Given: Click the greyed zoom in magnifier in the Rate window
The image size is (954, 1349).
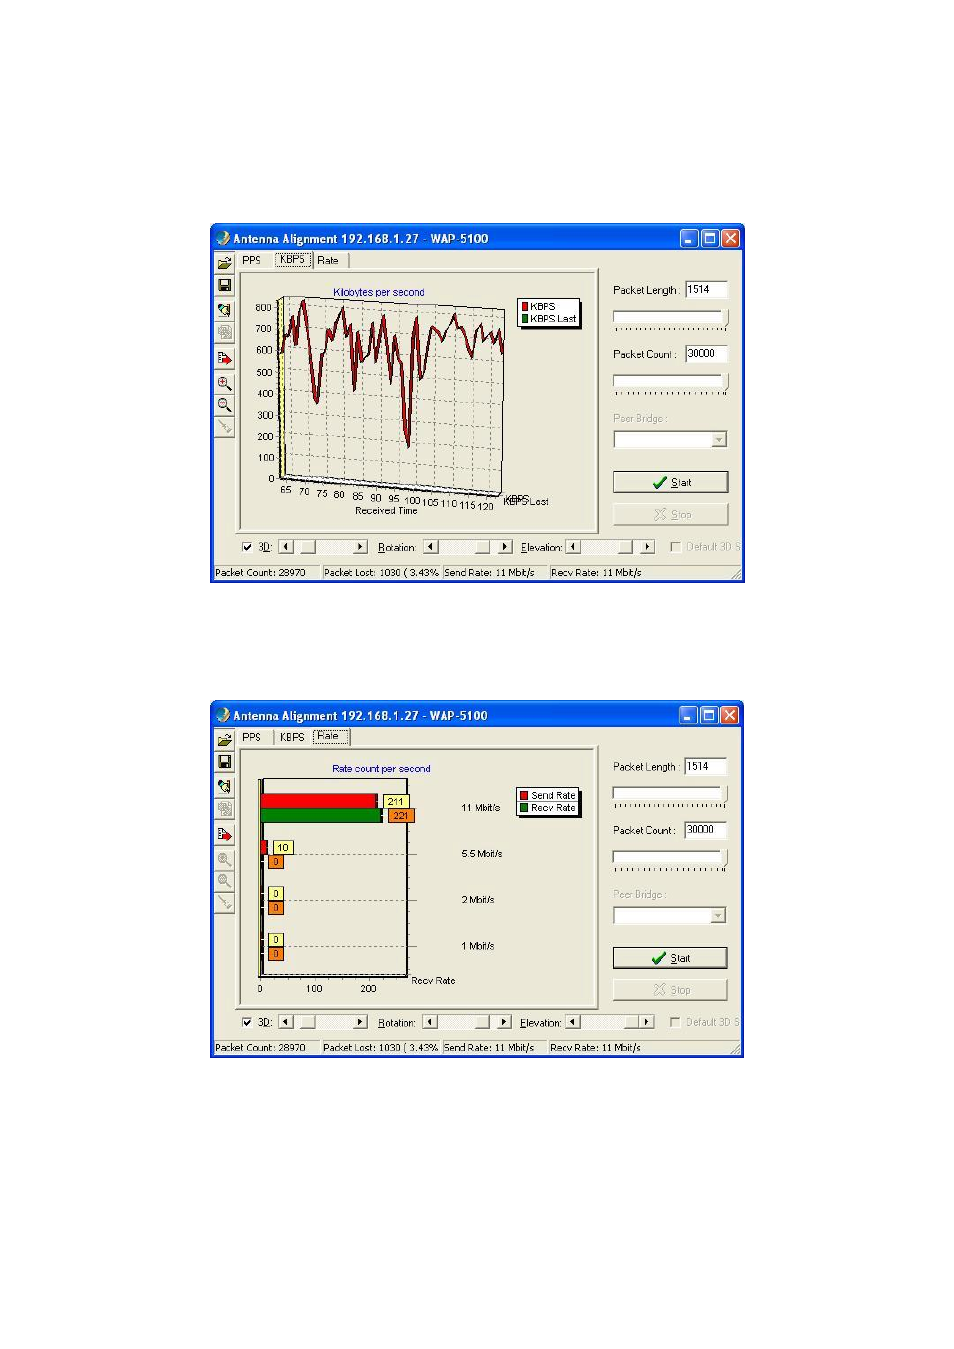Looking at the screenshot, I should (224, 860).
